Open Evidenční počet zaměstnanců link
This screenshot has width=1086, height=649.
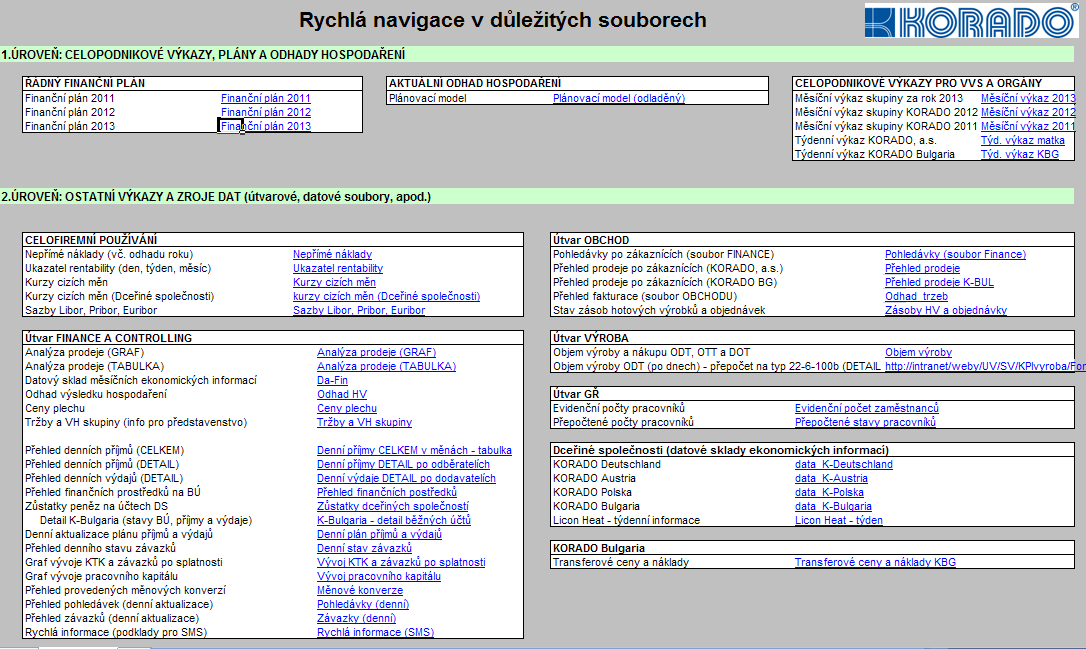pyautogui.click(x=866, y=408)
